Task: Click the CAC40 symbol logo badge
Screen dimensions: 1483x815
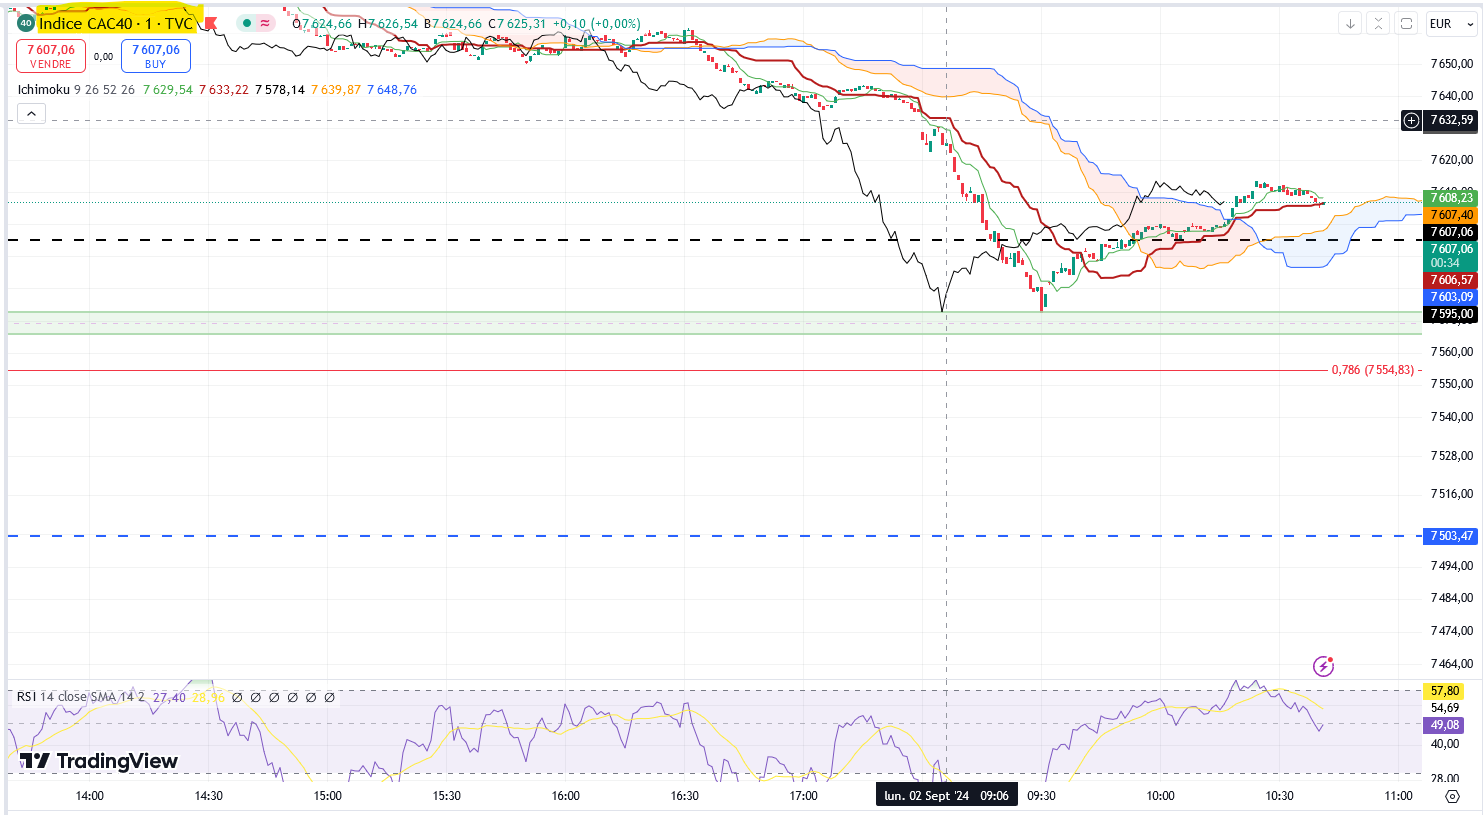Action: [x=25, y=23]
